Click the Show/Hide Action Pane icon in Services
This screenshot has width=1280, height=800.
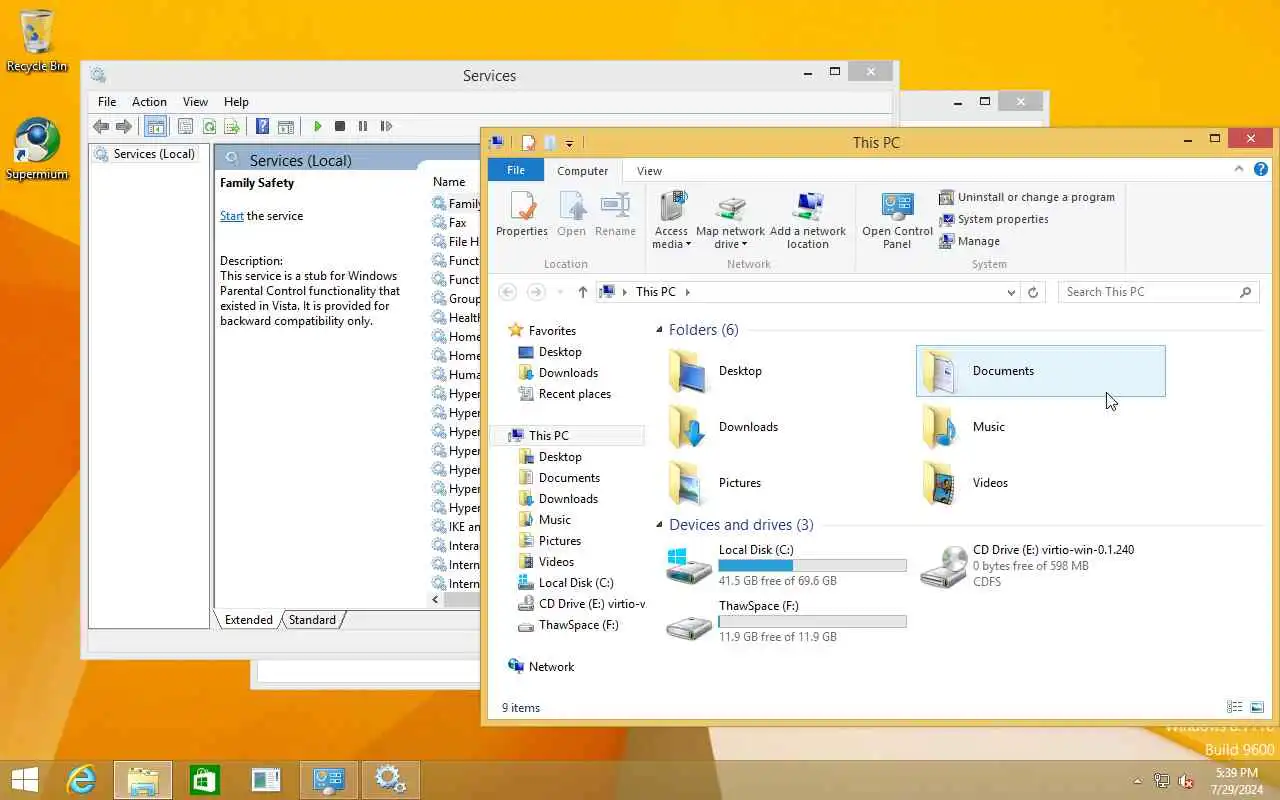click(286, 126)
